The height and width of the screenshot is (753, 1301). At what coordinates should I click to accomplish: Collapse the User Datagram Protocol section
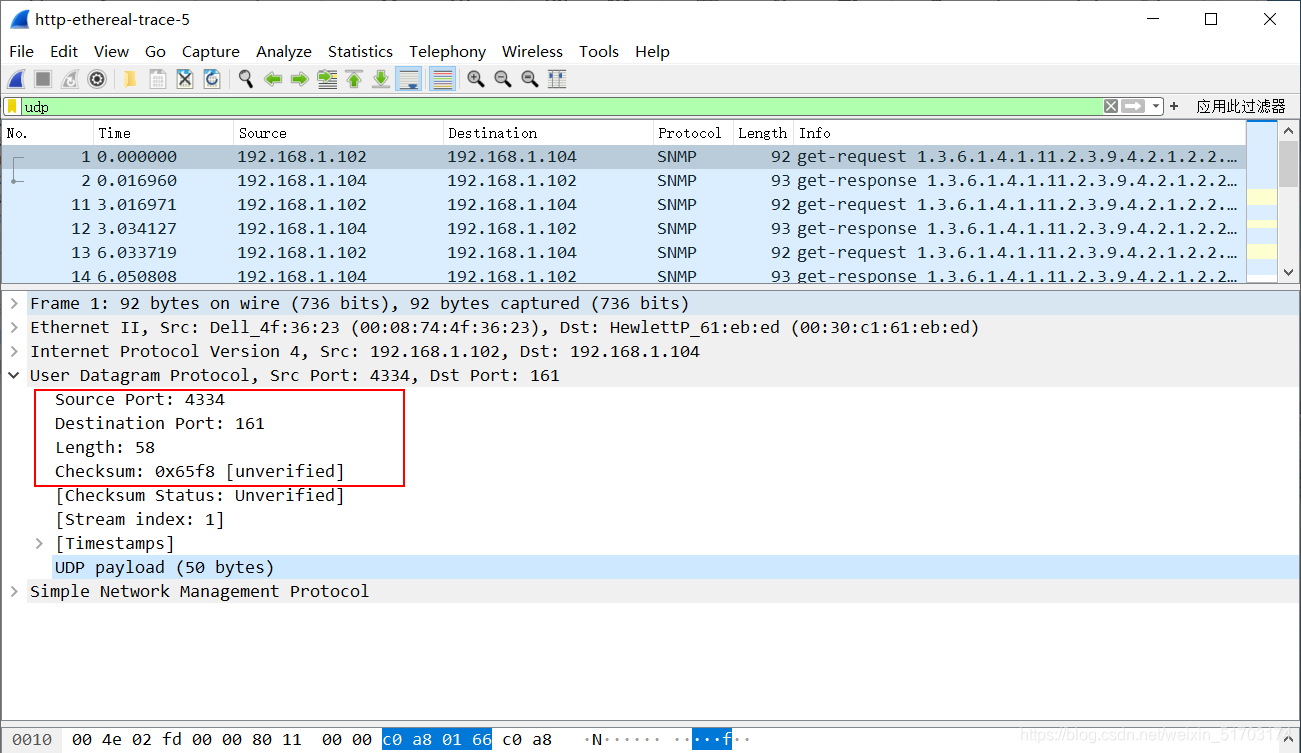pos(15,375)
